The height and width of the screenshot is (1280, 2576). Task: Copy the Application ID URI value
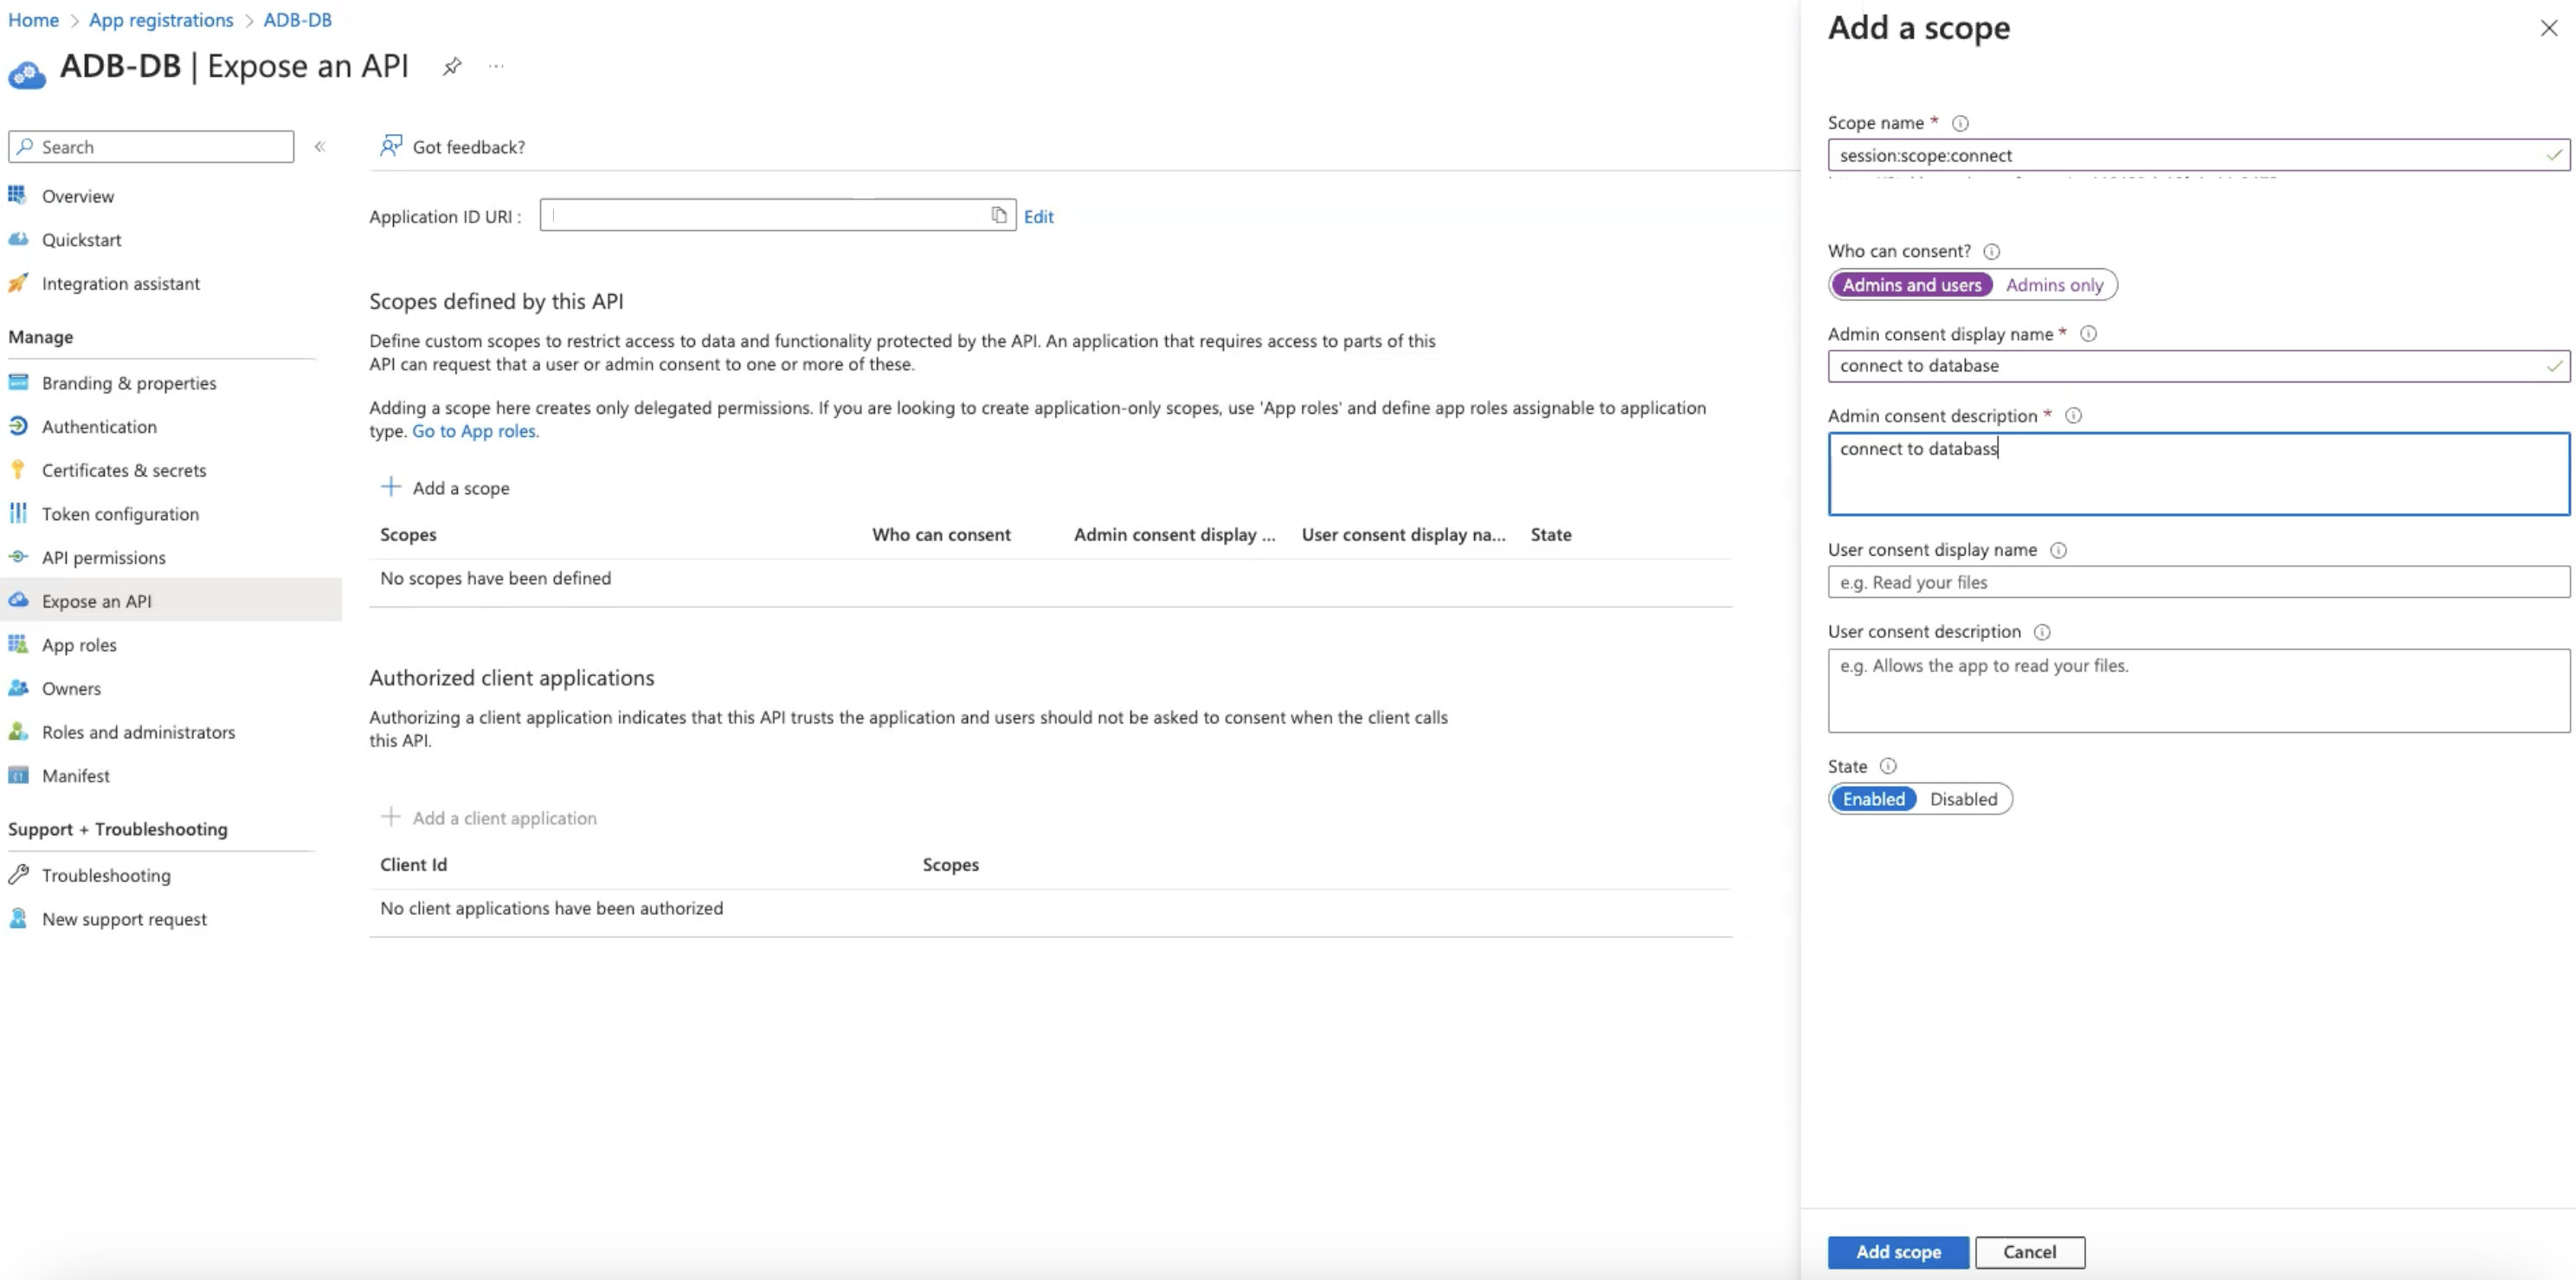[x=999, y=215]
